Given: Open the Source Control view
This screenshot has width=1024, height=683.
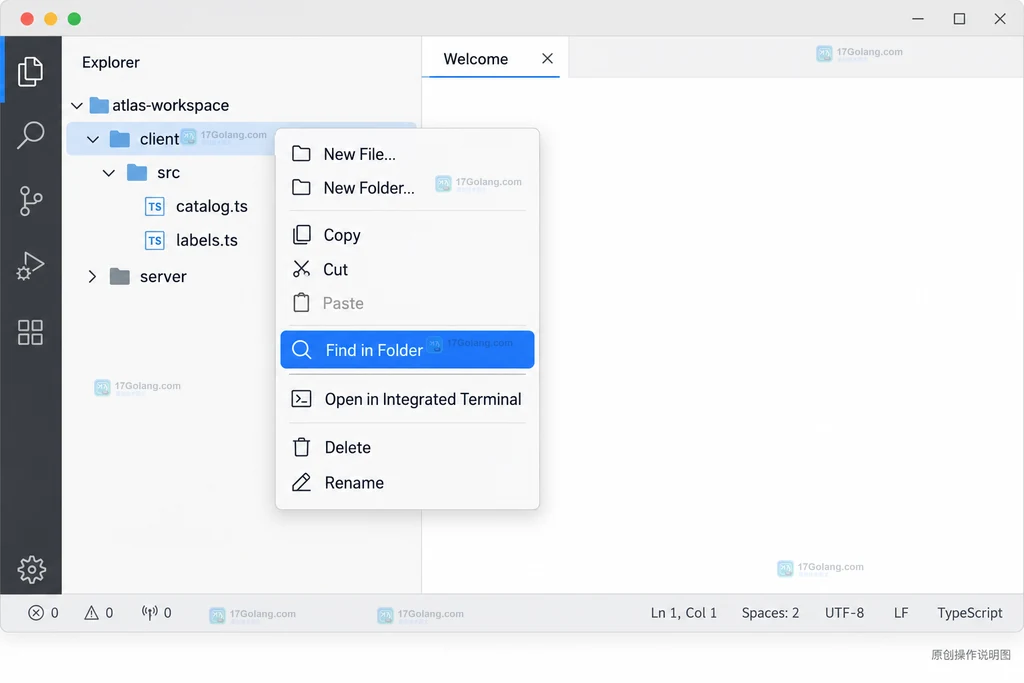Looking at the screenshot, I should click(30, 200).
